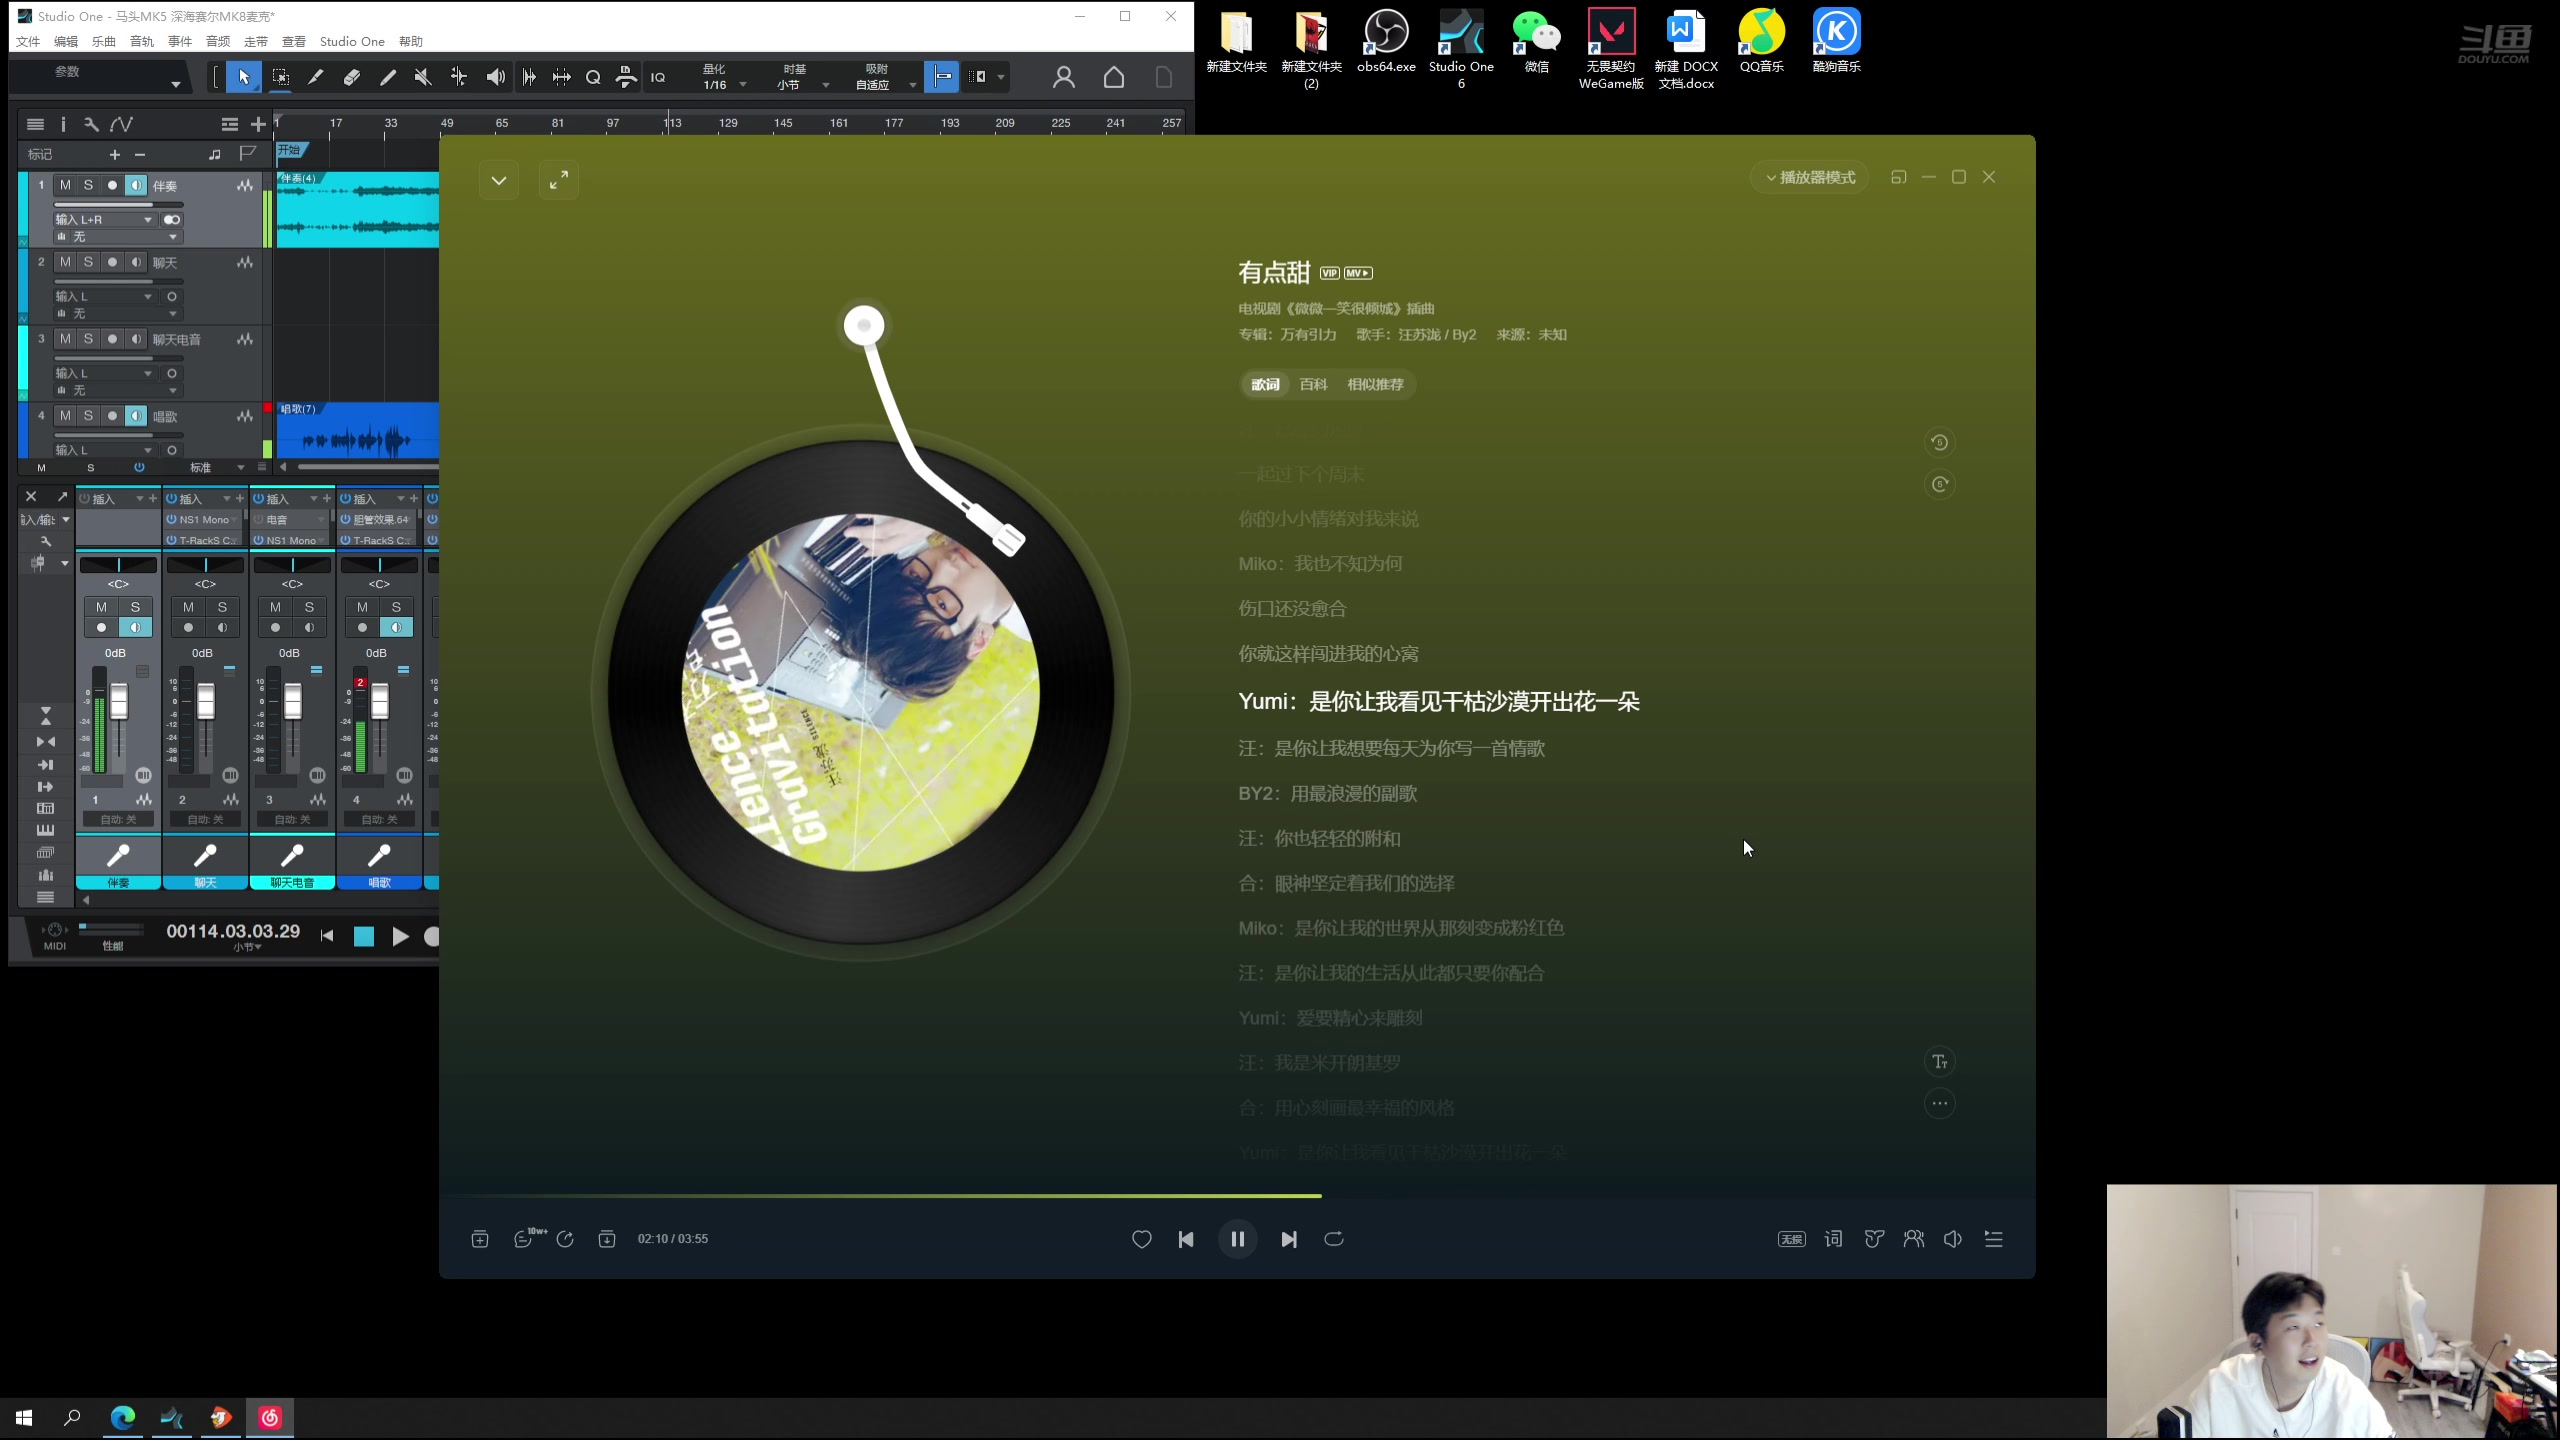Screen dimensions: 2560x1440
Task: Show automation curve icon above track list
Action: 121,124
